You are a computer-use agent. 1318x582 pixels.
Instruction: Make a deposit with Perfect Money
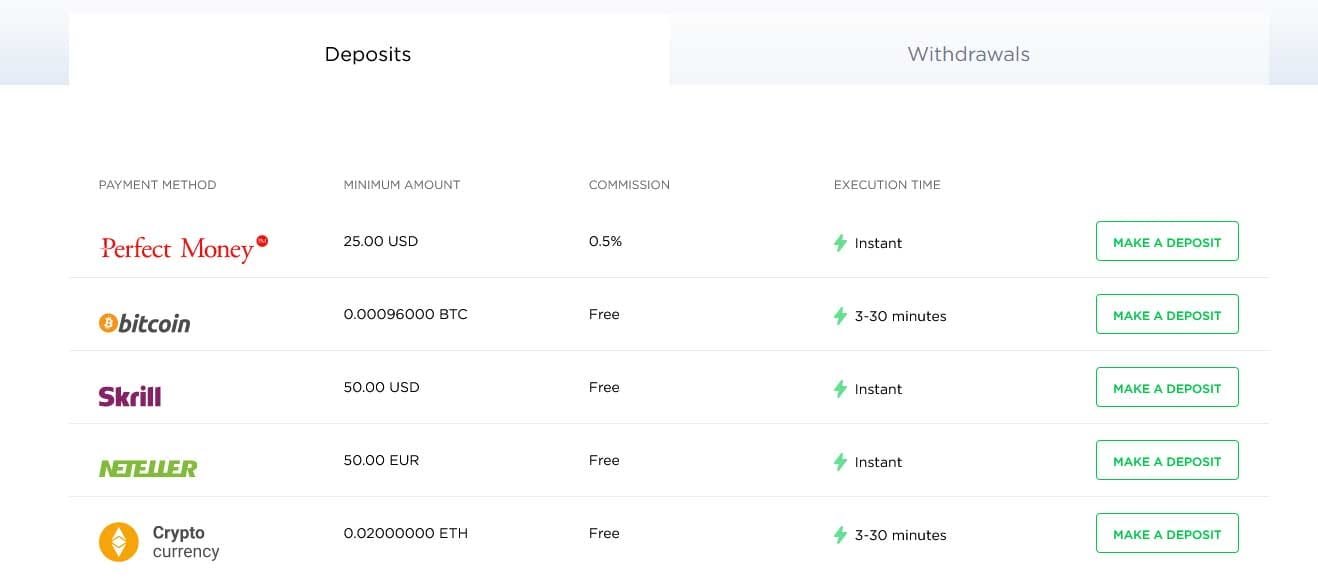[1167, 242]
